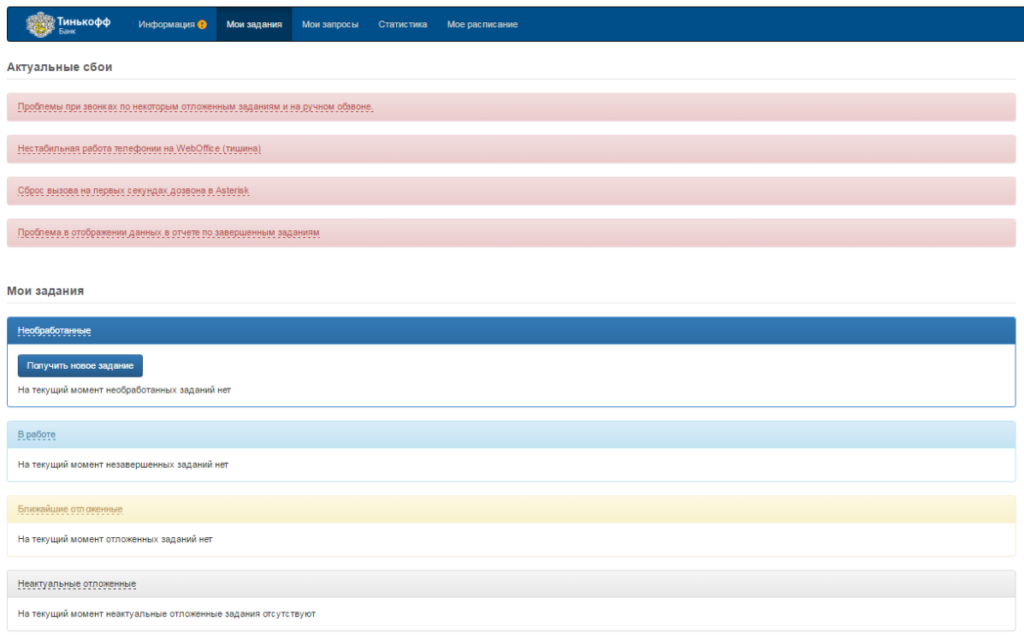This screenshot has height=639, width=1024.
Task: Open the Asterisk call drop alert link
Action: [x=133, y=190]
